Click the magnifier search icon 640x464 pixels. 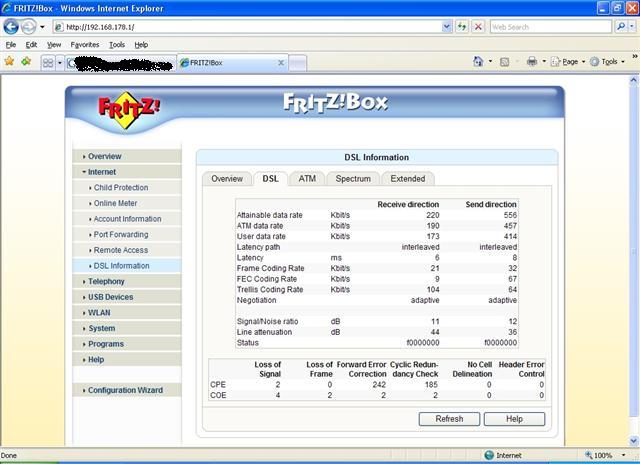click(621, 27)
